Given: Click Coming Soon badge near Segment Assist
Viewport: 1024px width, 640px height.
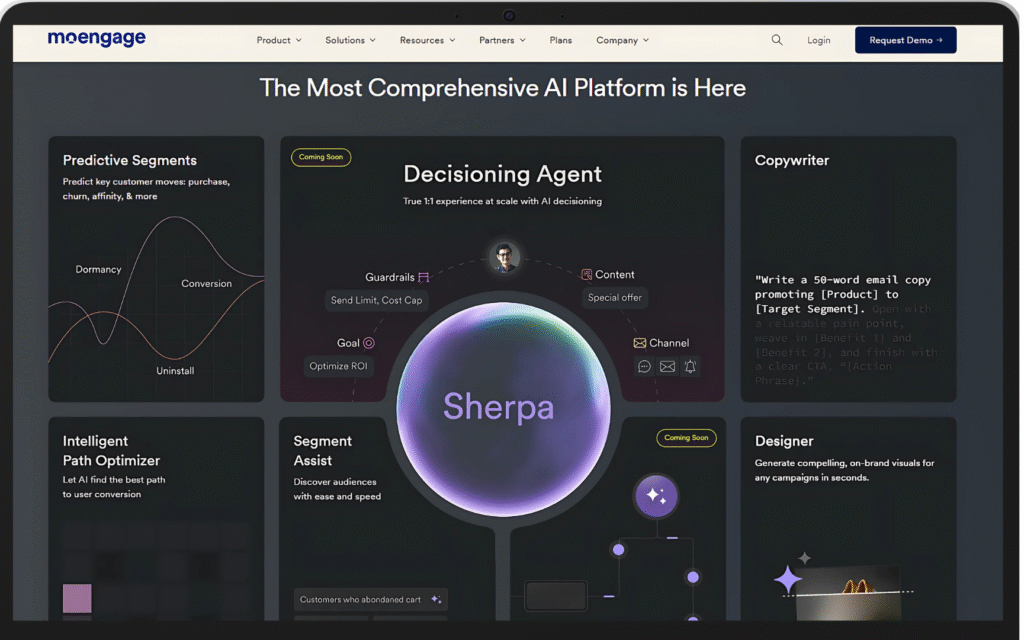Looking at the screenshot, I should pyautogui.click(x=686, y=438).
